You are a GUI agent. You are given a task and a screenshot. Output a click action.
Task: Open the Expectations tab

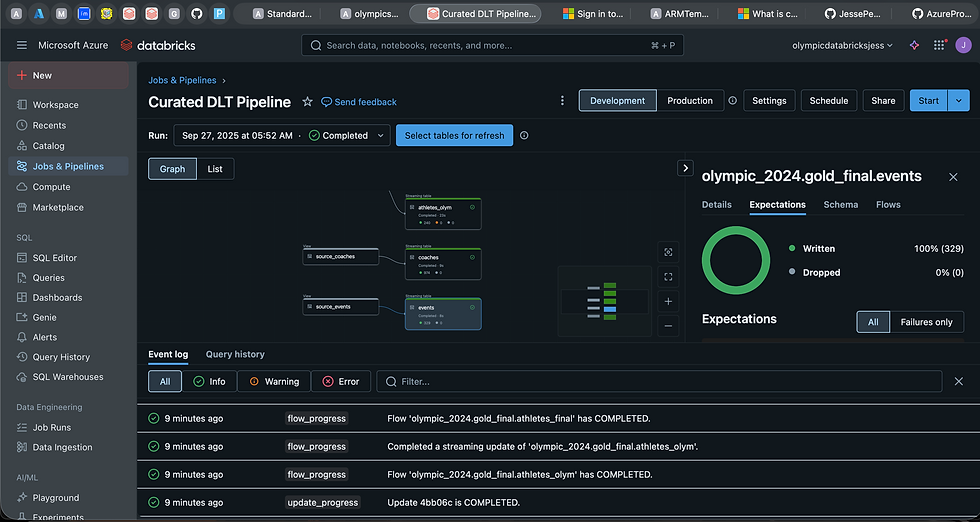pos(778,204)
